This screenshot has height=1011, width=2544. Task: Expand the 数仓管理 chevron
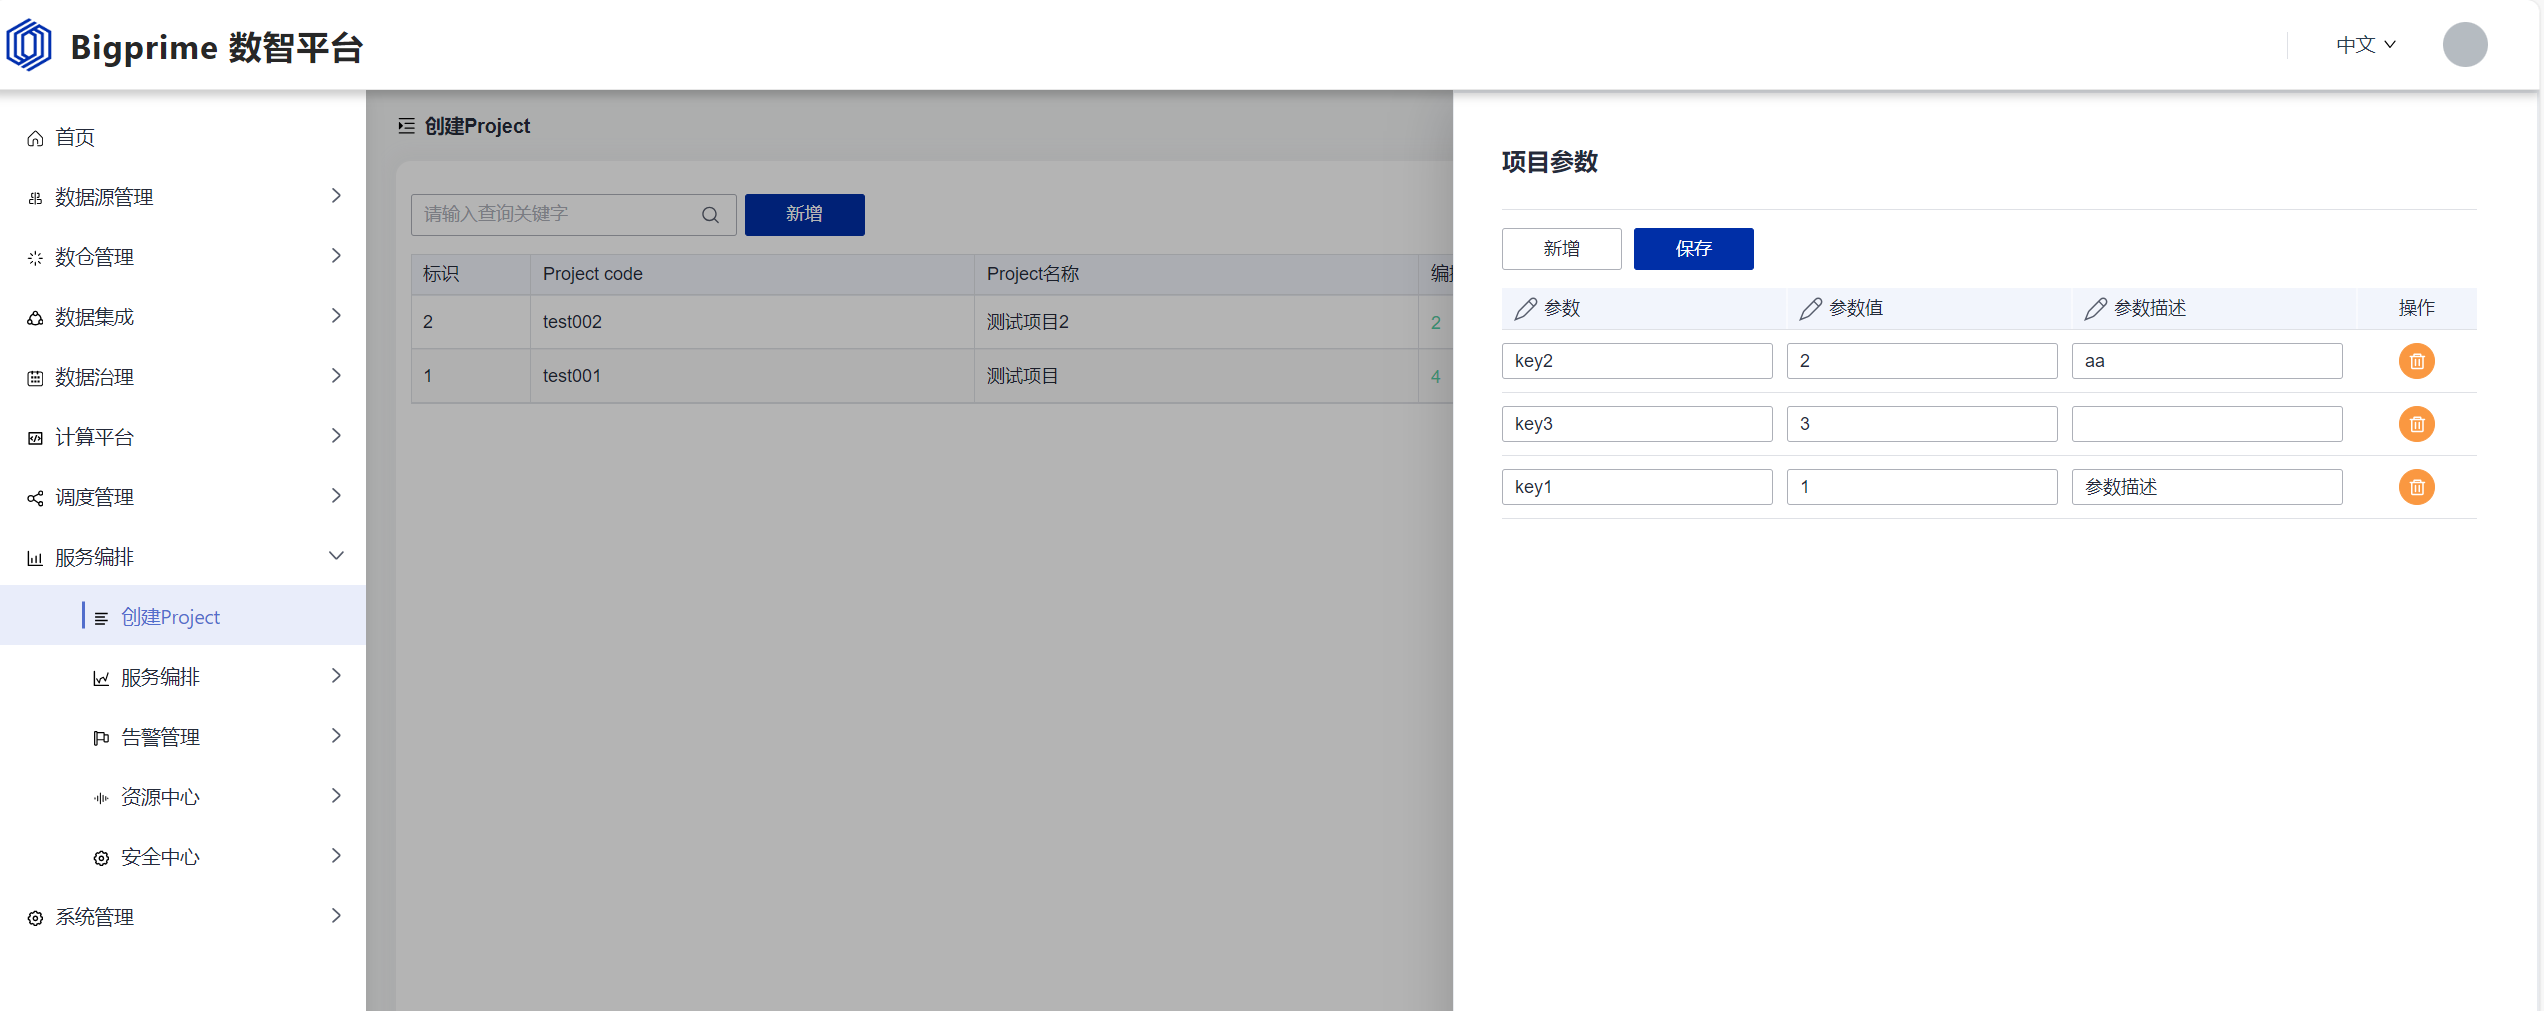[336, 256]
